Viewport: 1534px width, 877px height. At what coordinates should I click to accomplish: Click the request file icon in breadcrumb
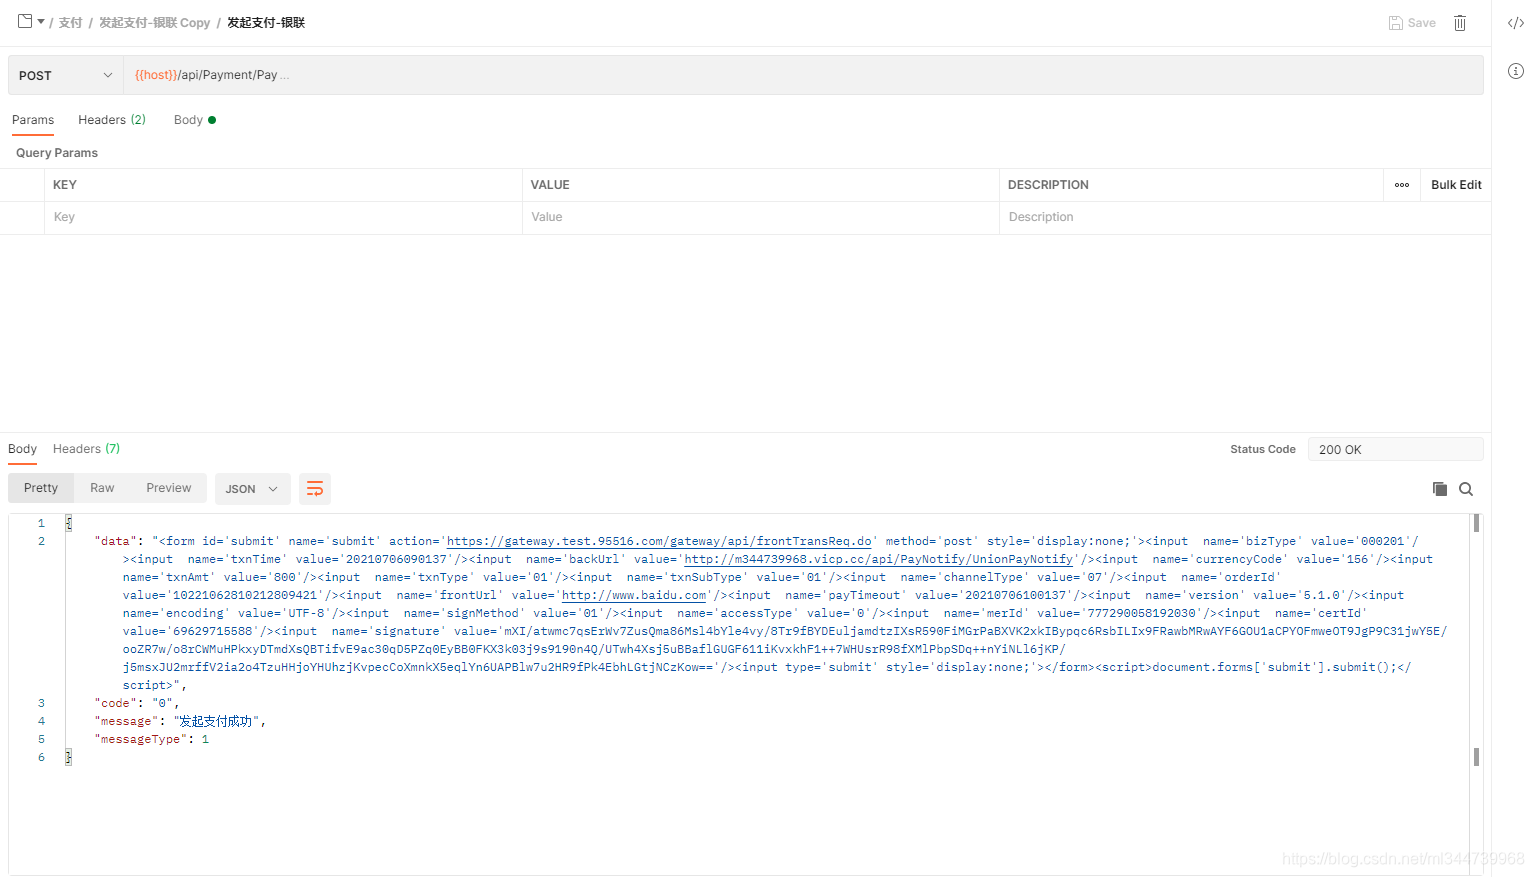25,21
